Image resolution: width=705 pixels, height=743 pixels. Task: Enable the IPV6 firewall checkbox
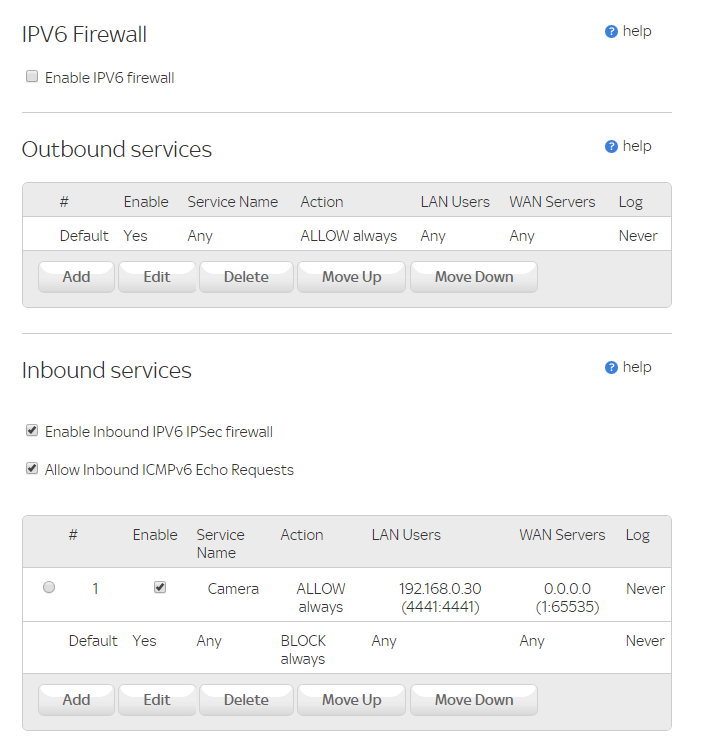(32, 77)
